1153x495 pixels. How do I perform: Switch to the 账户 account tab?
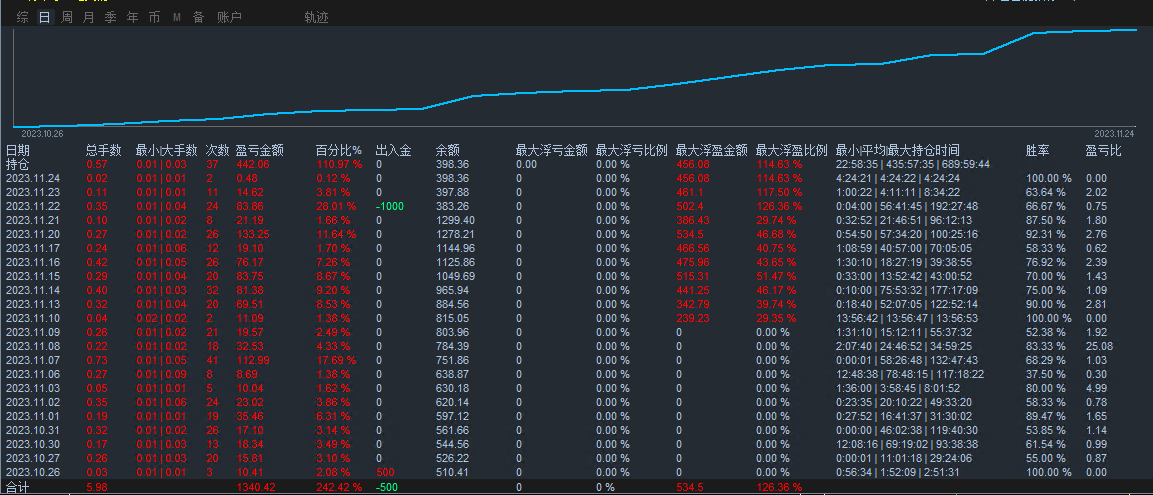click(229, 18)
